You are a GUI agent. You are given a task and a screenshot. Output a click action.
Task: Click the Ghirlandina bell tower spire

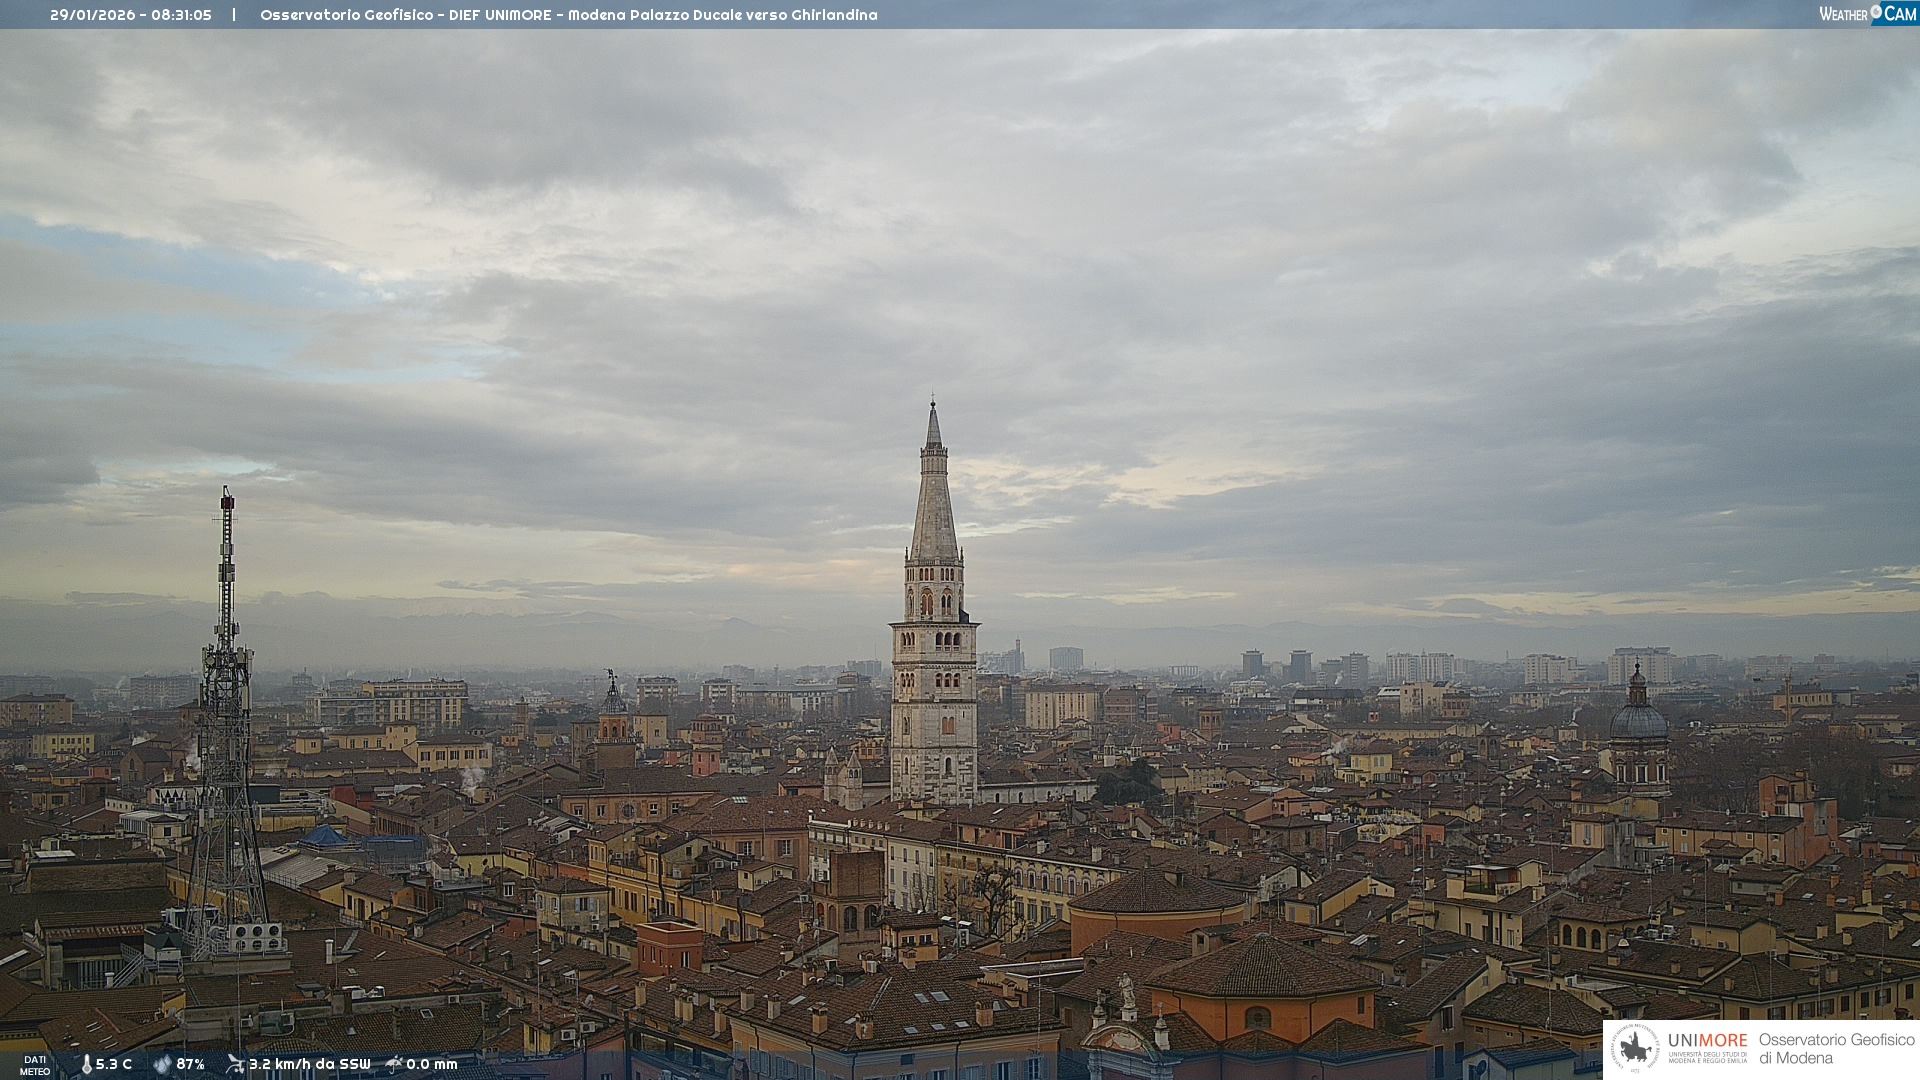934,500
